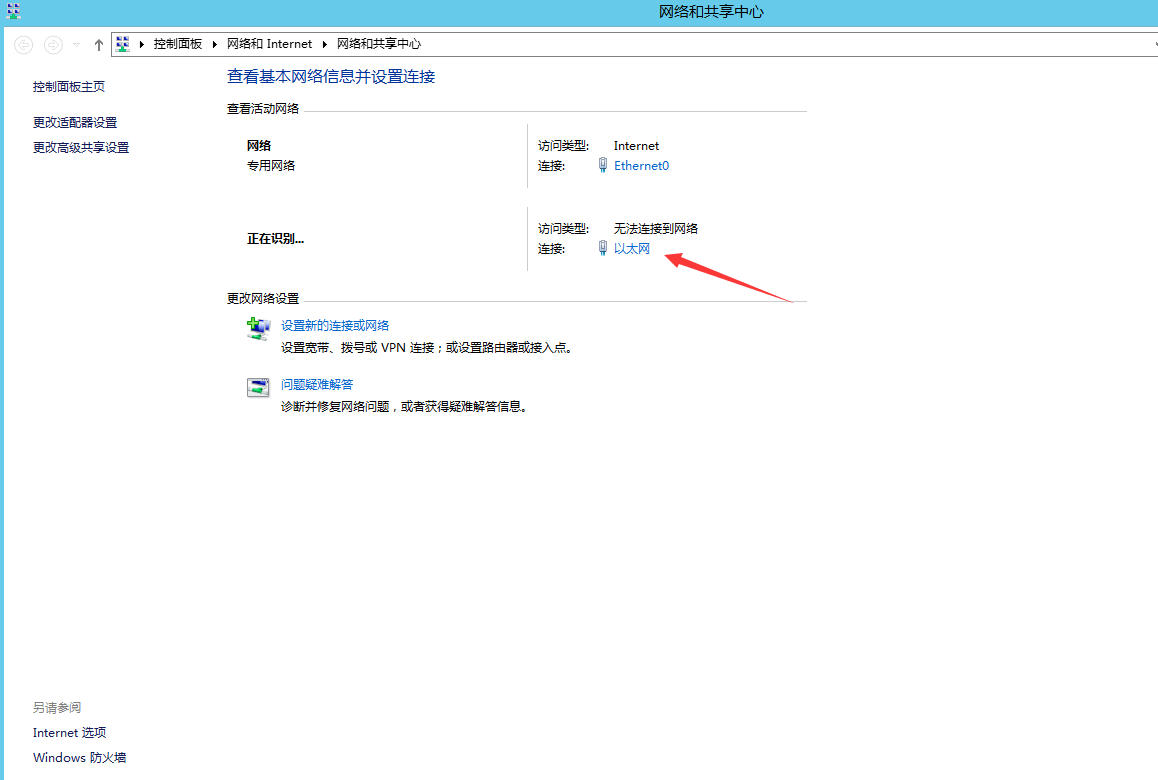Open Internet 选项 from the lower sidebar
Screen dimensions: 1158x780
69,732
